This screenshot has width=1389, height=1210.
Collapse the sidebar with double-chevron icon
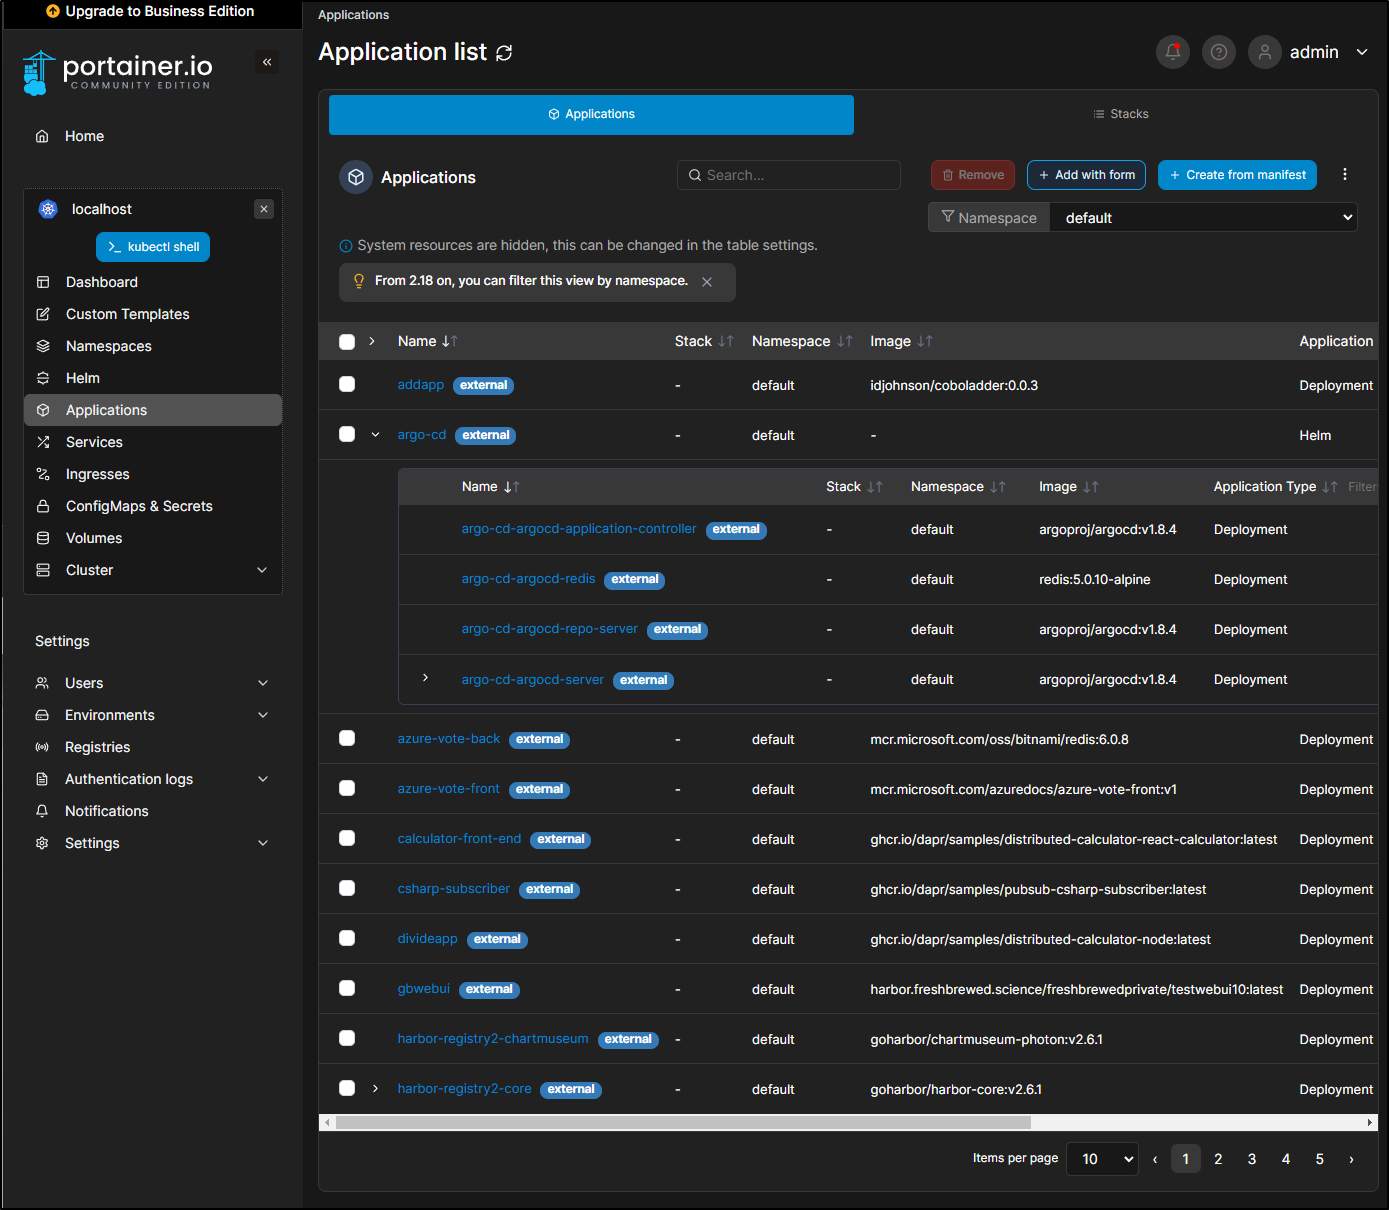(267, 62)
